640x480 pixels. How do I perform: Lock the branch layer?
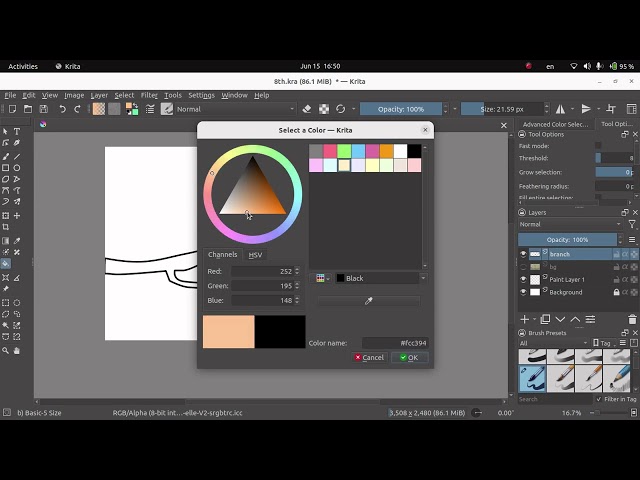(616, 254)
